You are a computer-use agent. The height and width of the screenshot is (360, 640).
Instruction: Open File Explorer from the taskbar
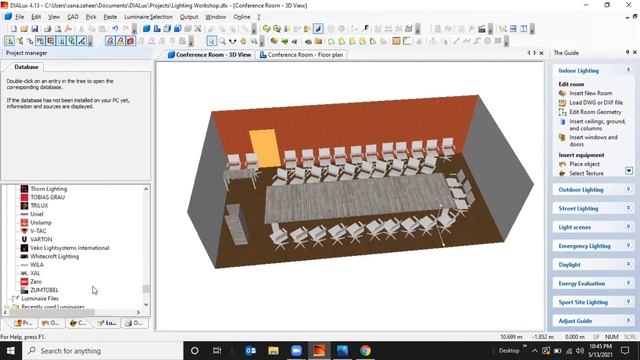click(273, 351)
